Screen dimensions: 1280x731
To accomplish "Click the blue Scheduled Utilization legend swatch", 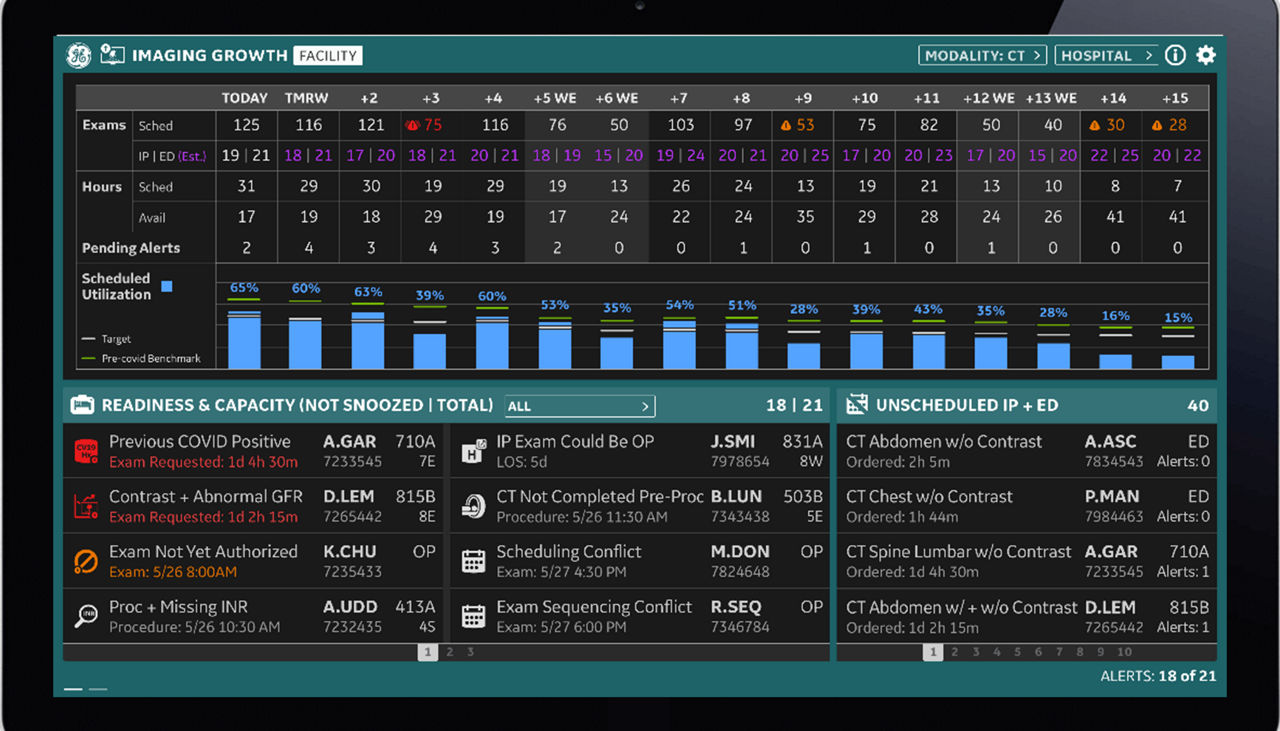I will pos(167,287).
